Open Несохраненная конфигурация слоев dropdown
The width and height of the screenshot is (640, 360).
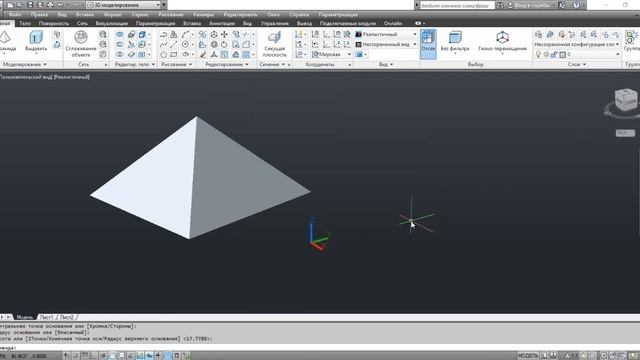click(576, 44)
